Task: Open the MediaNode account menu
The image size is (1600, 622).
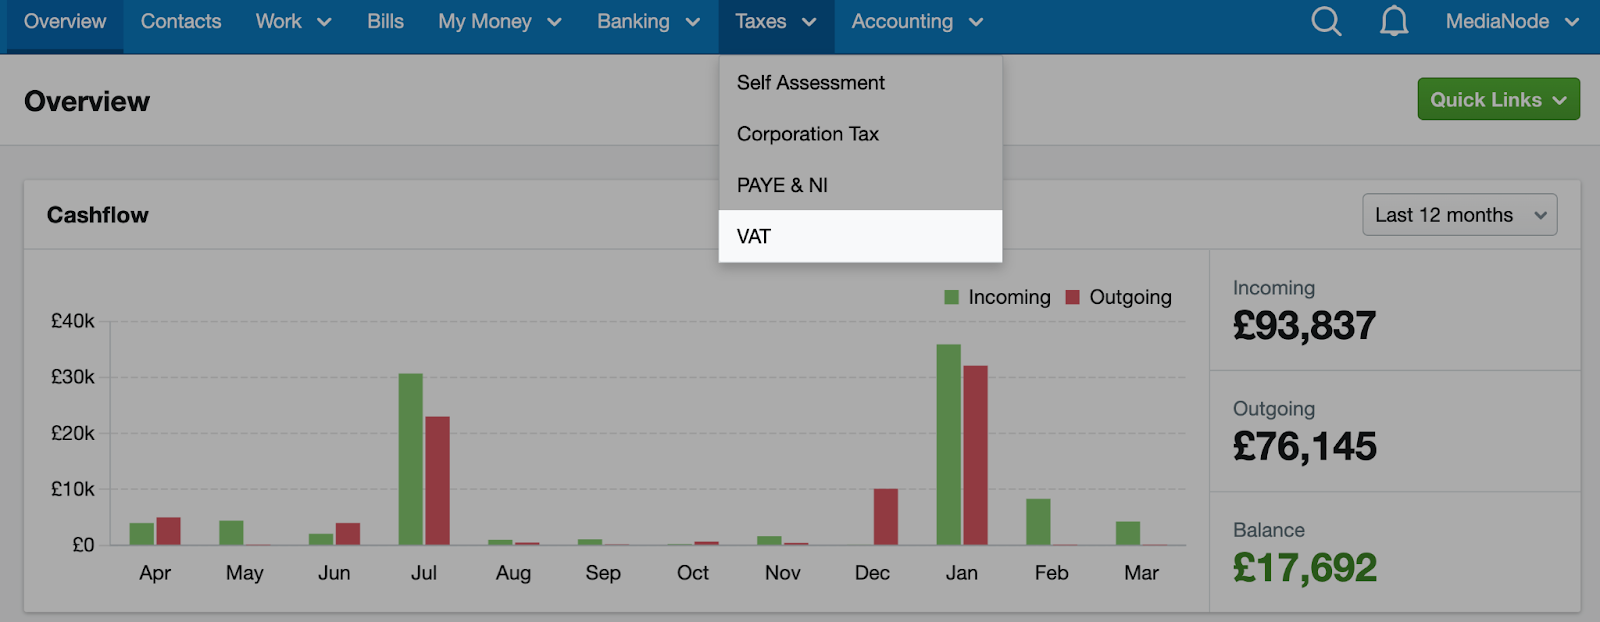Action: 1510,21
